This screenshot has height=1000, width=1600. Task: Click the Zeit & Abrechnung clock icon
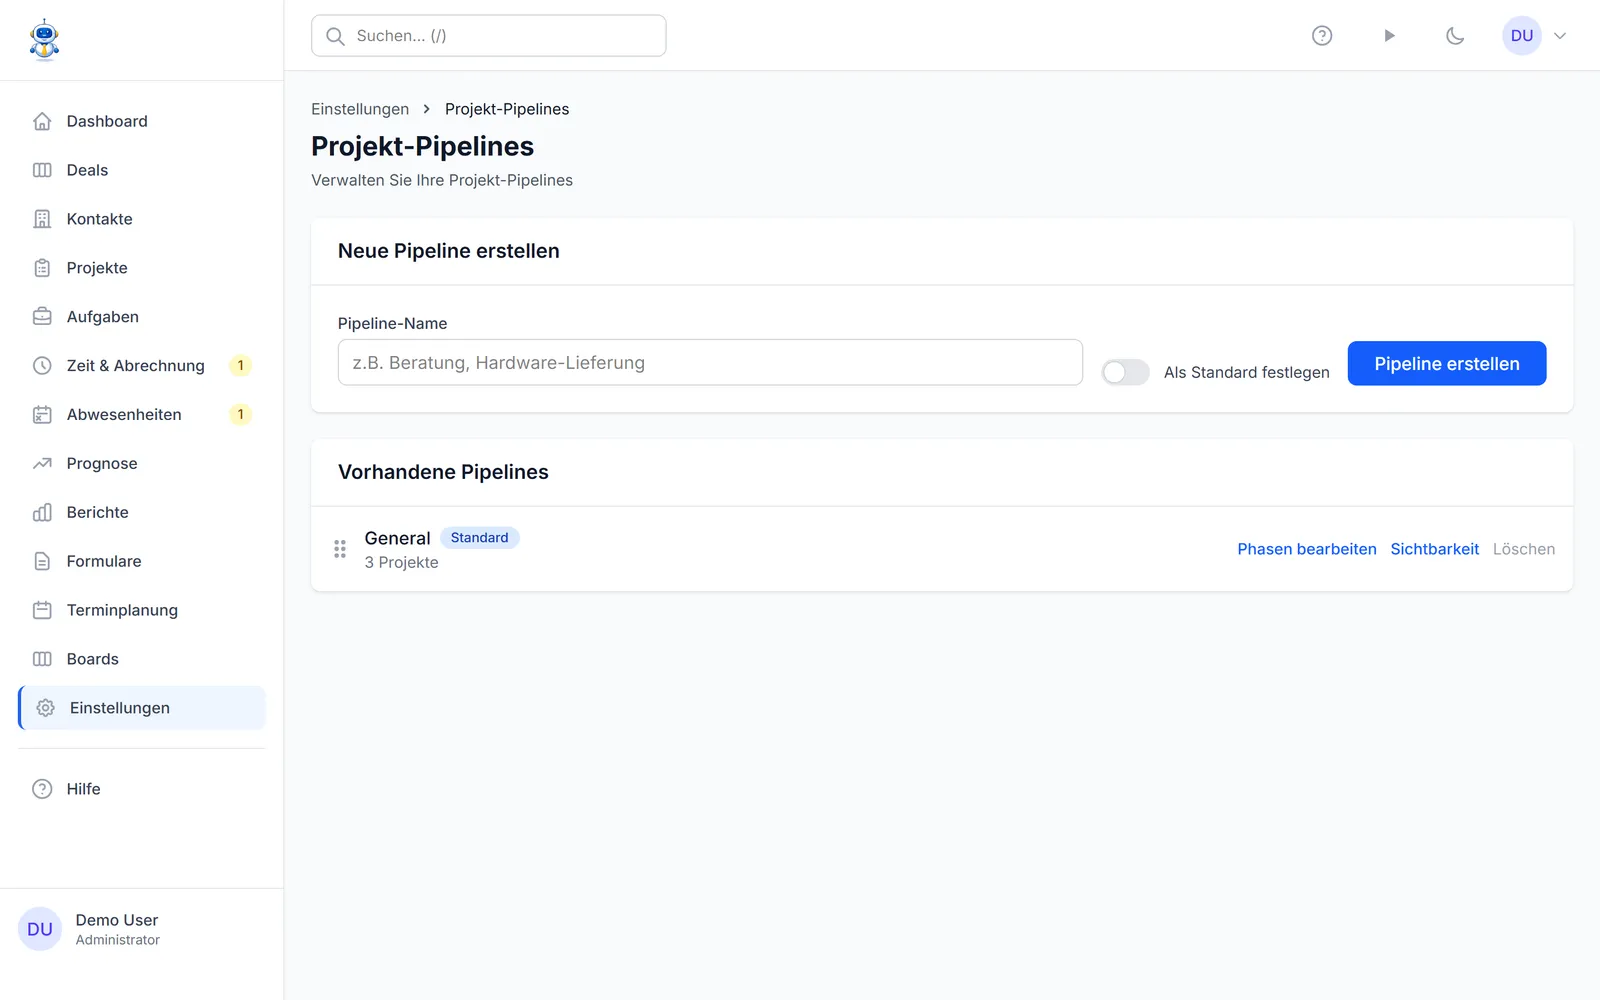[42, 366]
